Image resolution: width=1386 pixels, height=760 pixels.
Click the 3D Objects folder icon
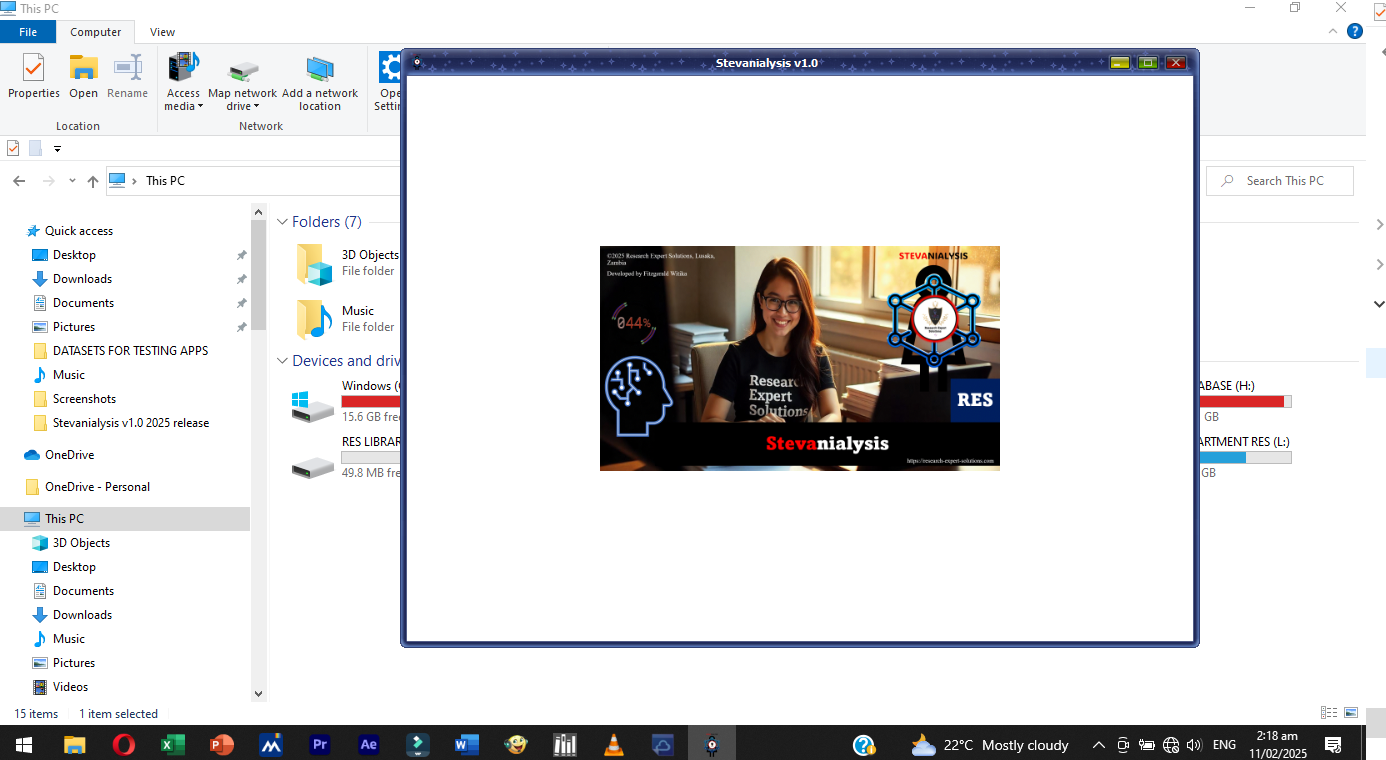(x=314, y=265)
